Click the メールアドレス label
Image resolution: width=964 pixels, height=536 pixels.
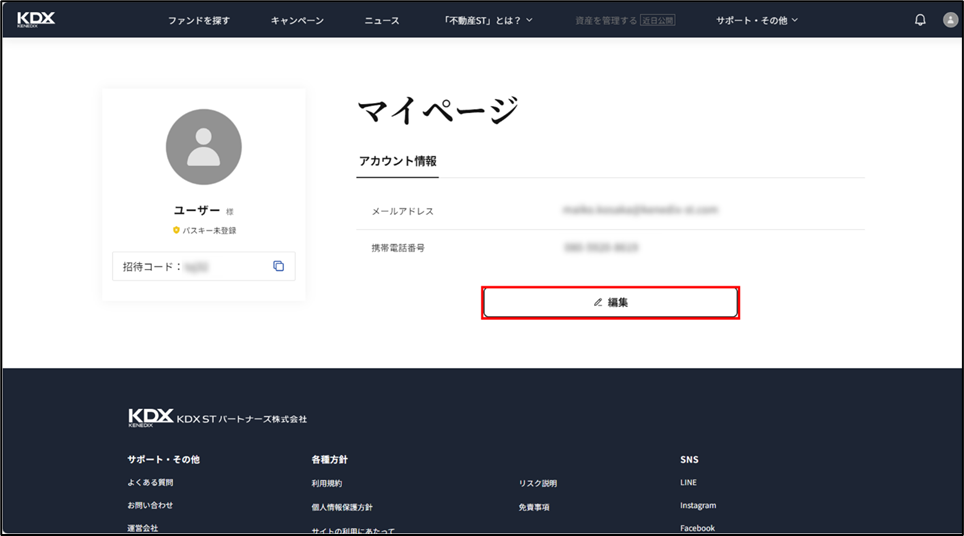click(403, 211)
